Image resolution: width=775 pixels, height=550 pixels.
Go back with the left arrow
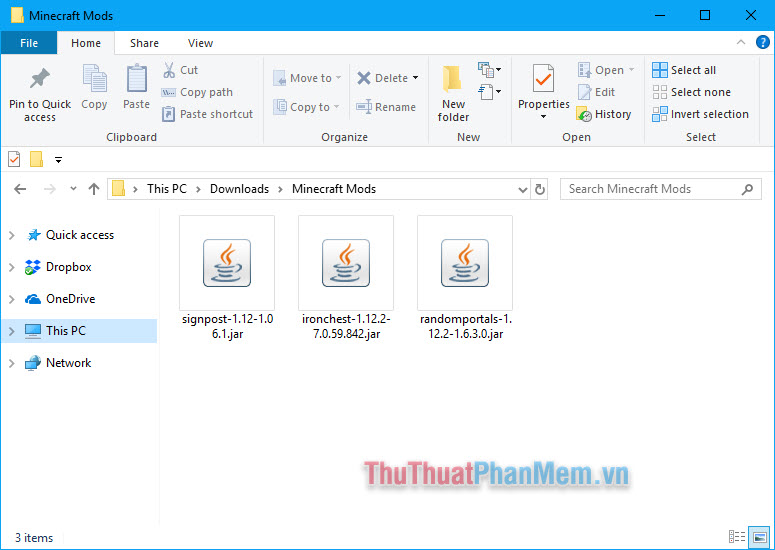click(20, 189)
